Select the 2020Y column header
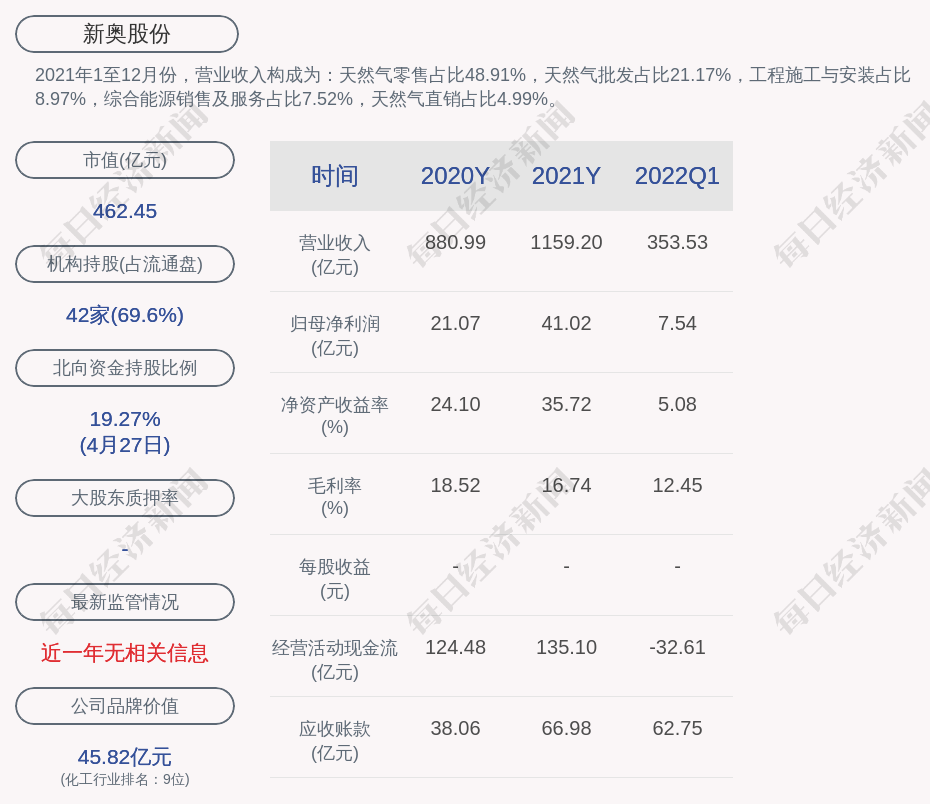The image size is (930, 804). click(455, 176)
